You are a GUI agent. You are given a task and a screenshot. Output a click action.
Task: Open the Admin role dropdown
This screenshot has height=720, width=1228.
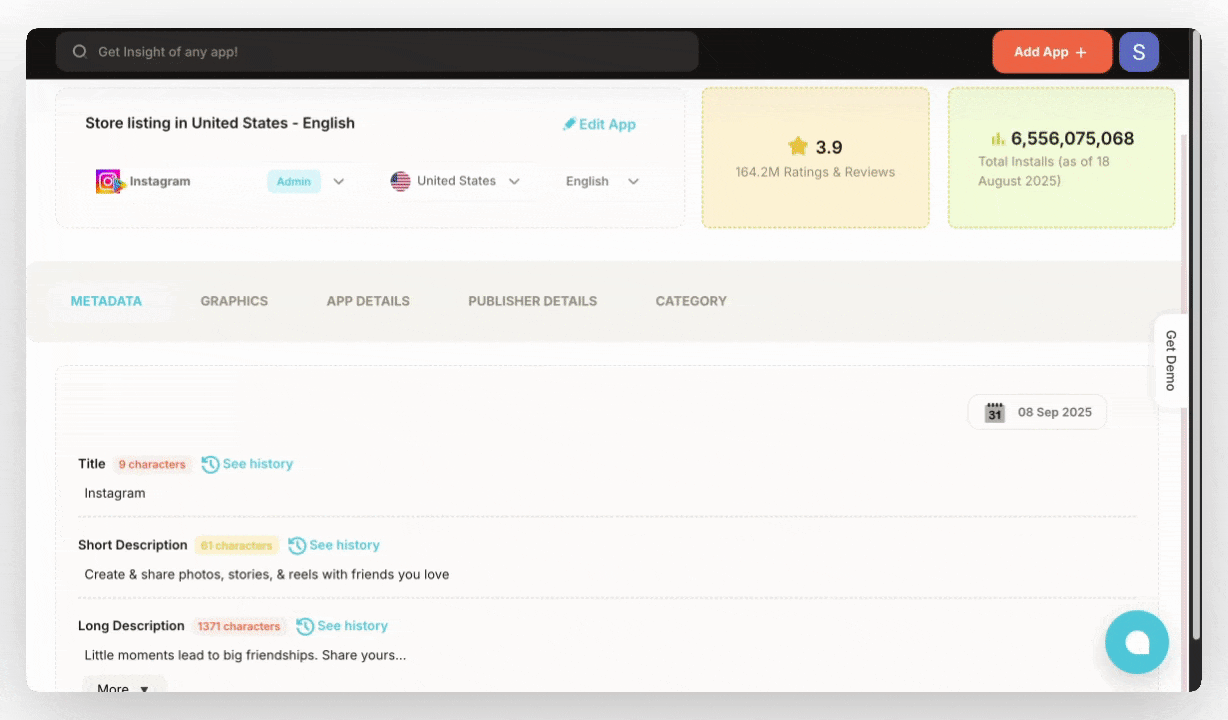click(x=339, y=181)
